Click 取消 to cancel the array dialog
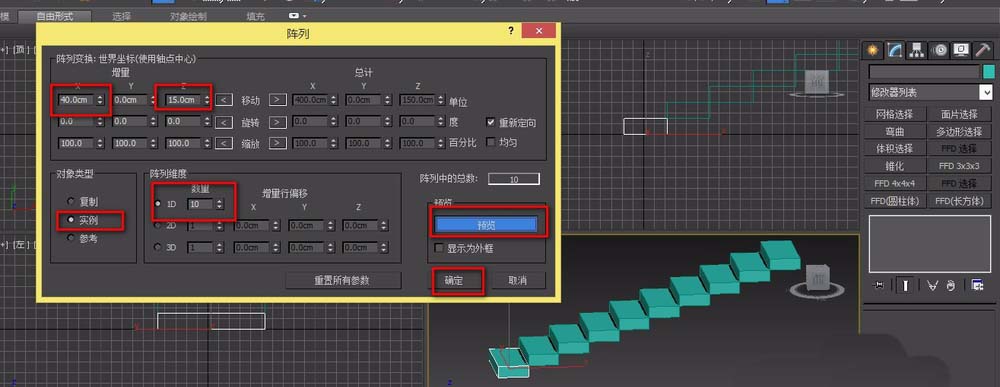 click(x=518, y=281)
